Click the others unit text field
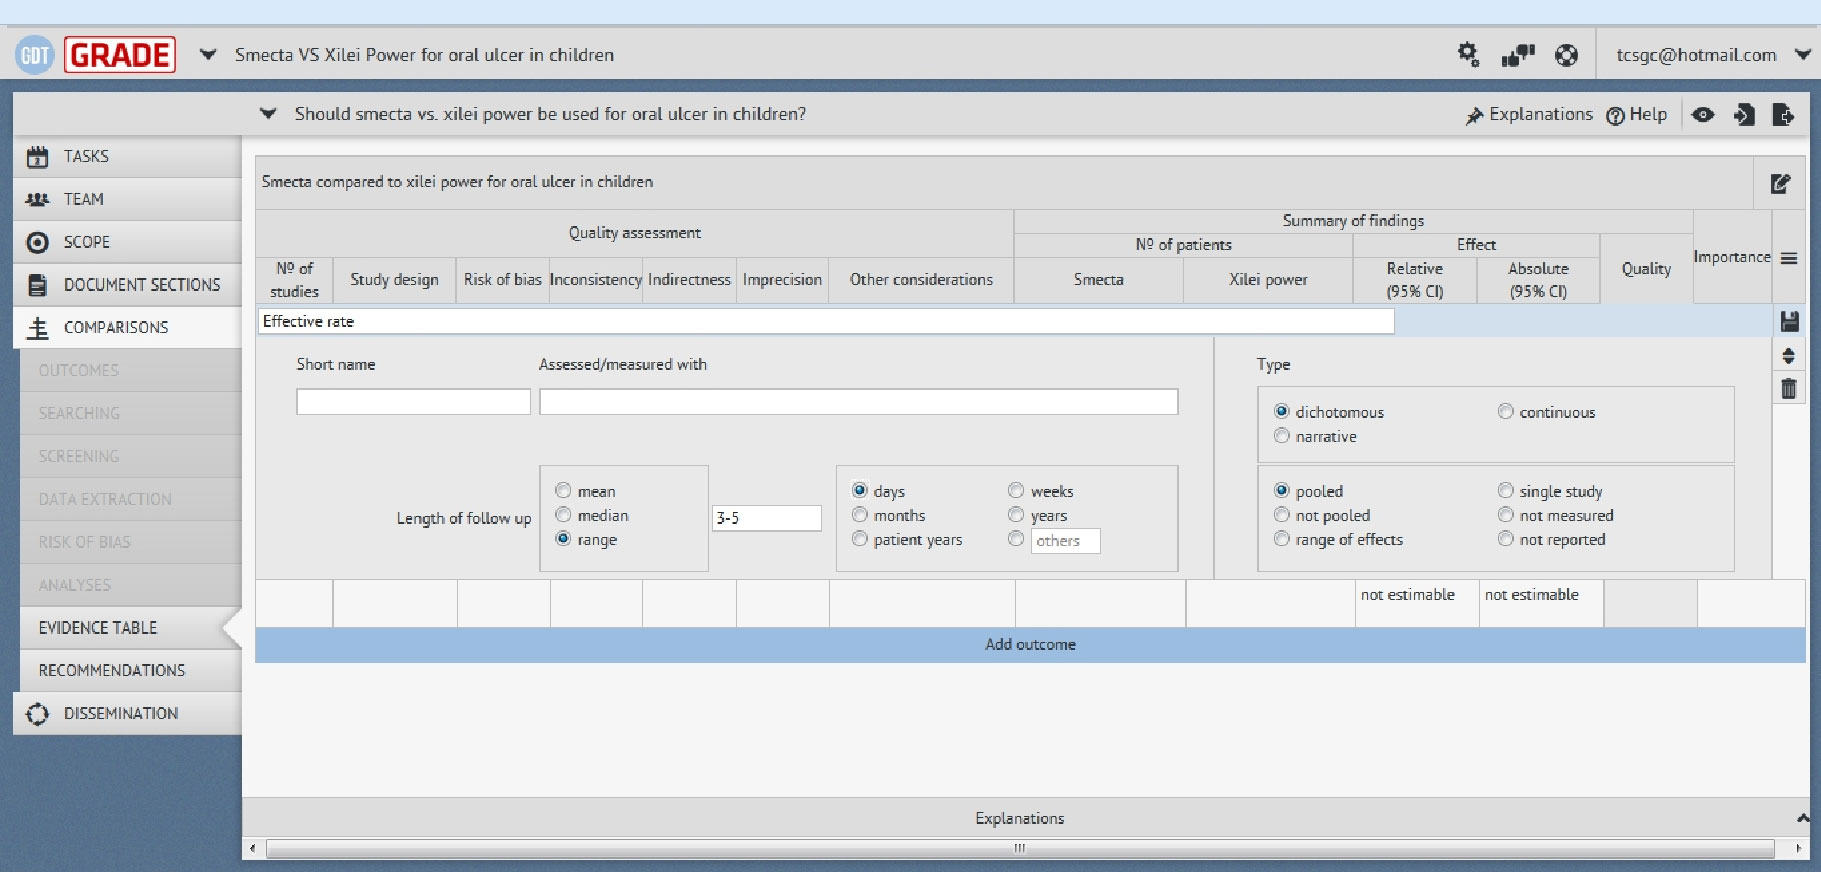Viewport: 1821px width, 872px height. pos(1066,541)
